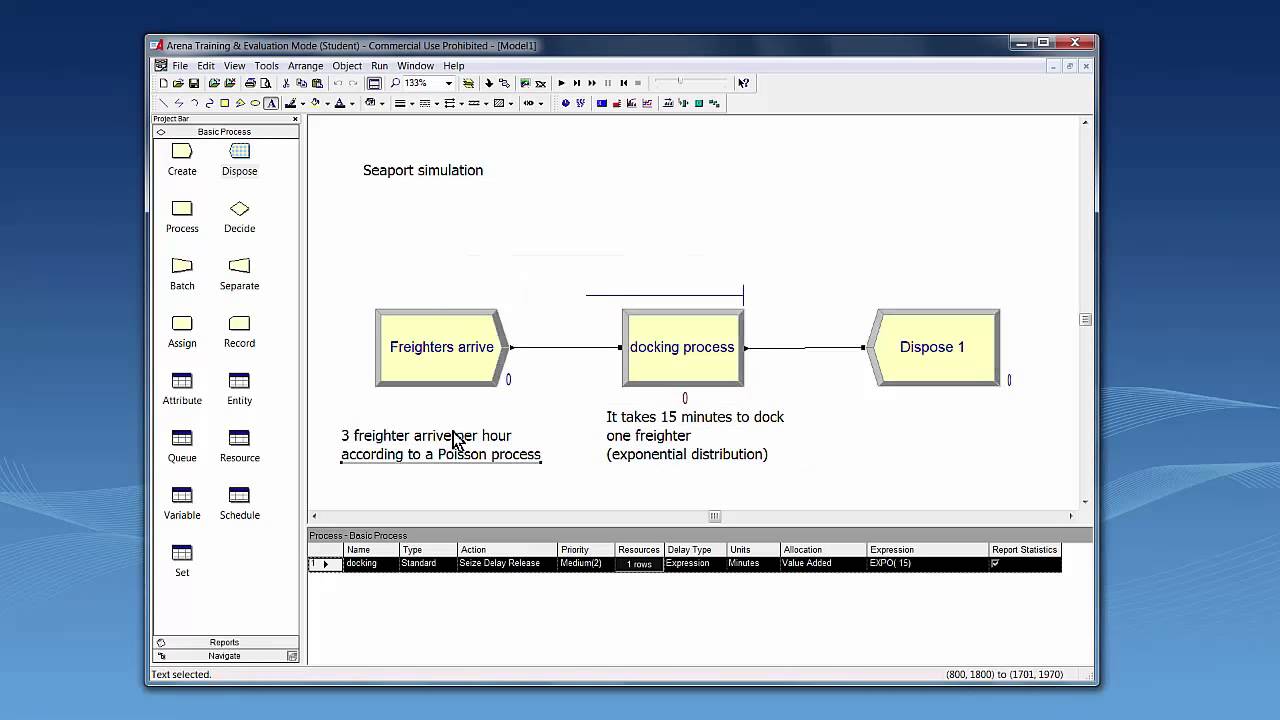The width and height of the screenshot is (1280, 720).
Task: Click the Paste clipboard icon
Action: coord(317,83)
